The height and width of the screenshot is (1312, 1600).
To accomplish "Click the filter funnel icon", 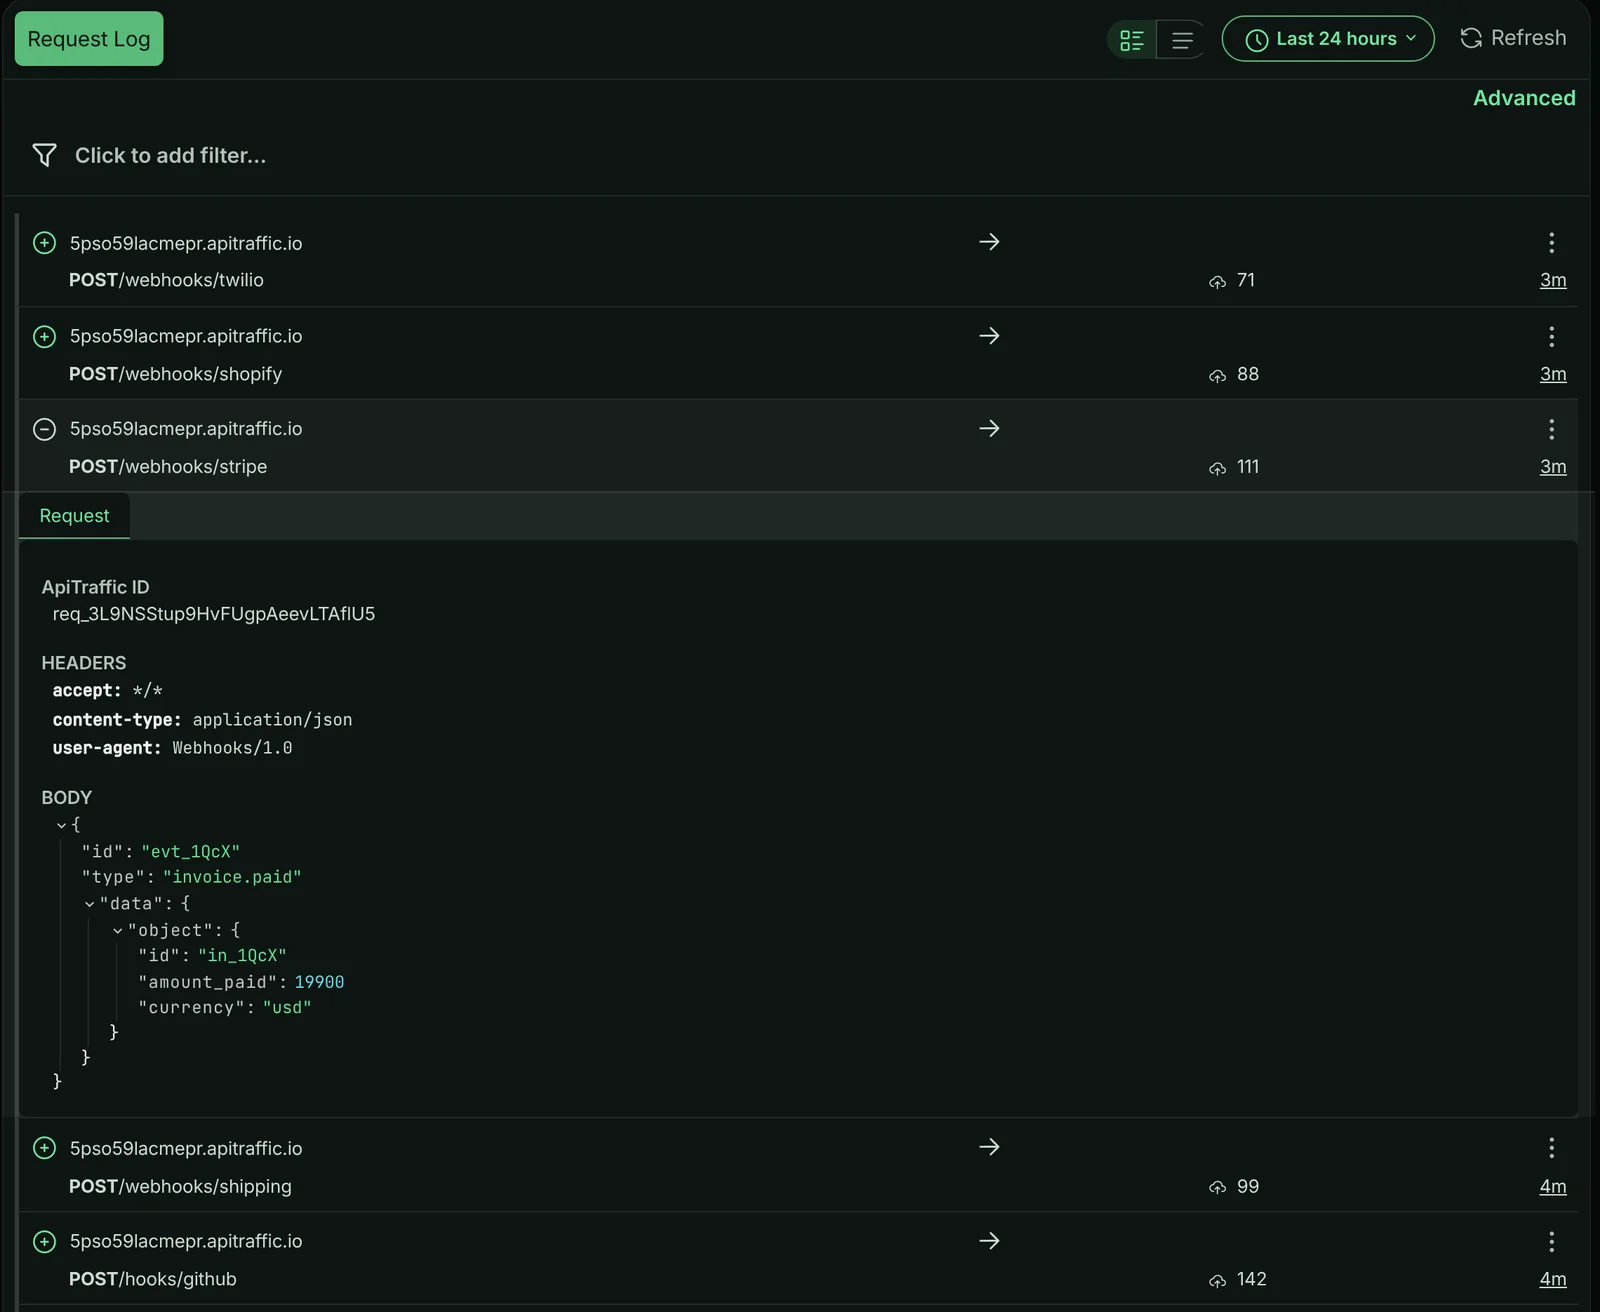I will pyautogui.click(x=44, y=155).
